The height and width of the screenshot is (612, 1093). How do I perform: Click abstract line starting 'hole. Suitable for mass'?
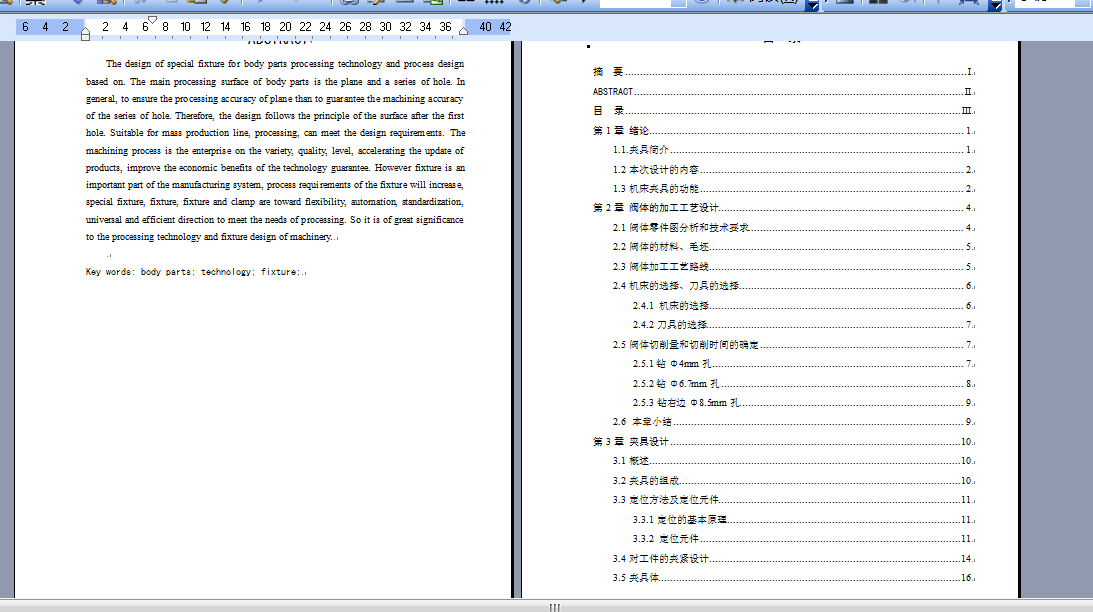pos(275,133)
